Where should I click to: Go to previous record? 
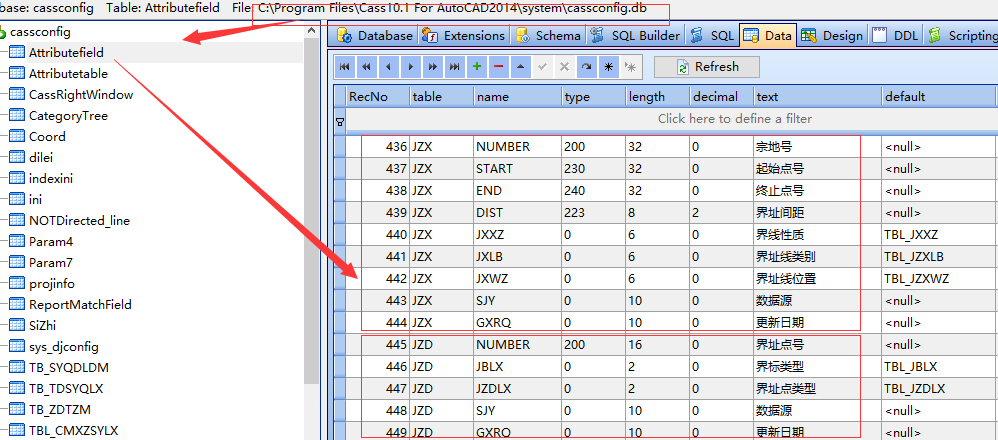(388, 67)
